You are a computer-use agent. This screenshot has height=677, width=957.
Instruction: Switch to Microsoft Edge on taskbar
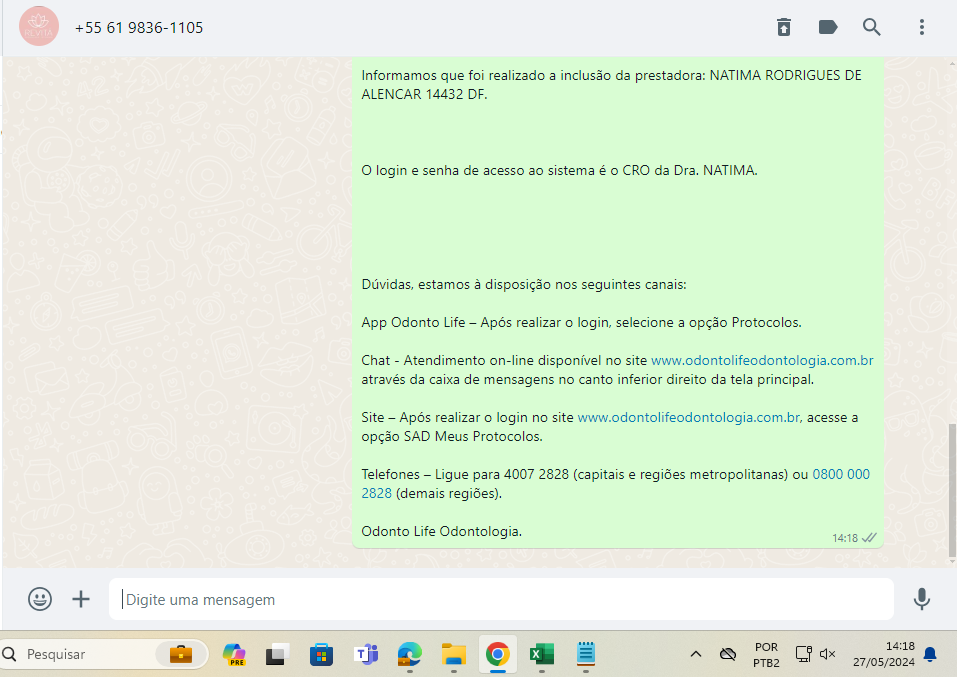click(410, 654)
